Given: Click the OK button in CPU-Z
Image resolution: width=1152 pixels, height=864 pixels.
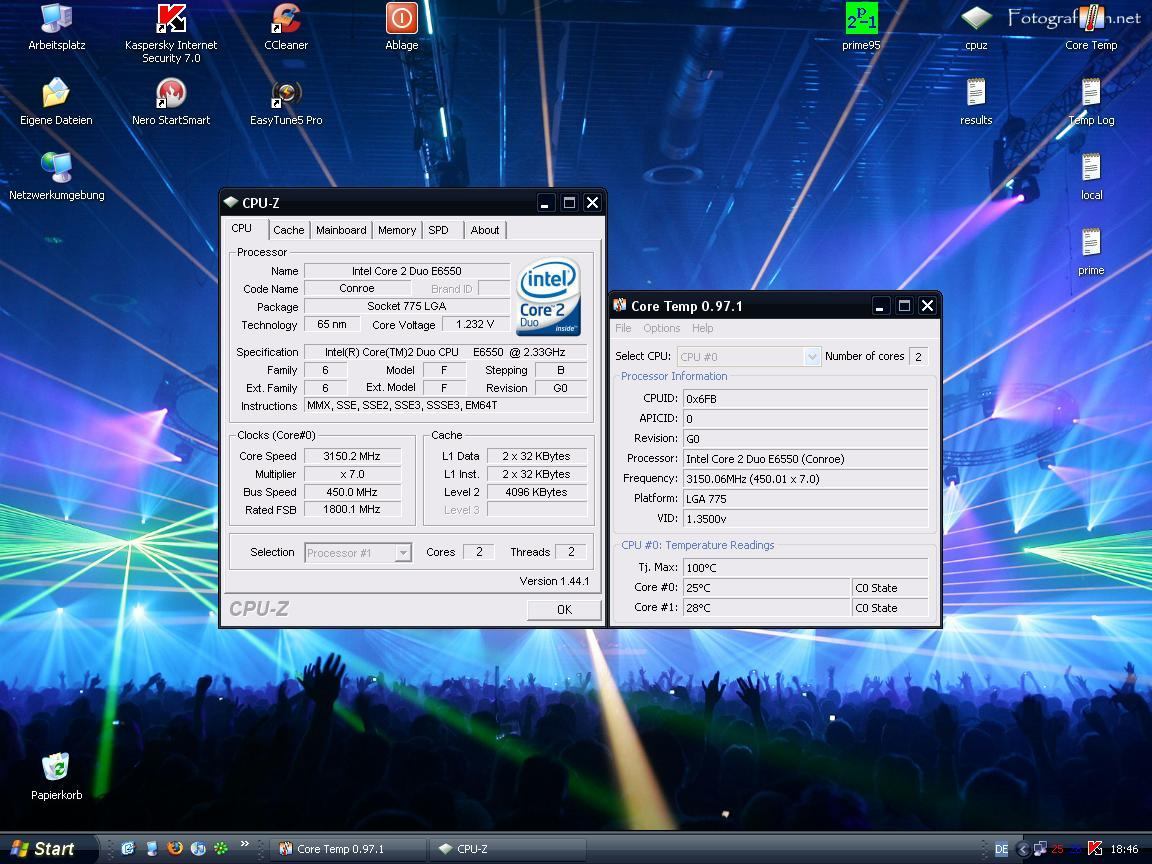Looking at the screenshot, I should pos(564,609).
